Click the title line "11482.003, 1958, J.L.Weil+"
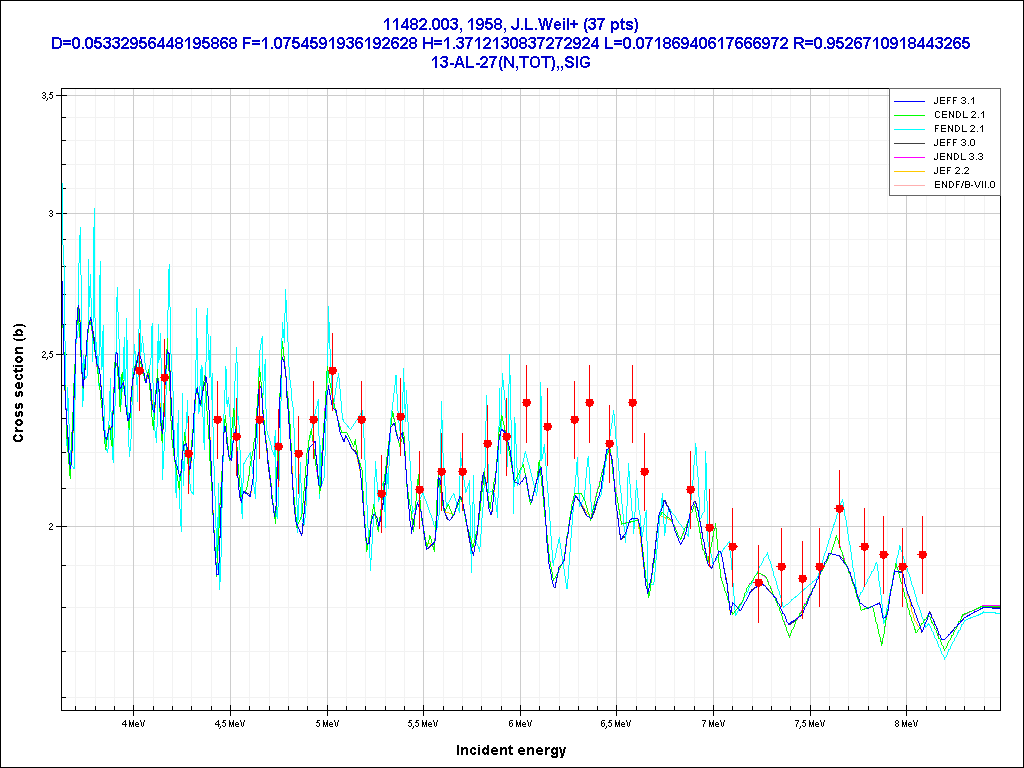 (511, 24)
